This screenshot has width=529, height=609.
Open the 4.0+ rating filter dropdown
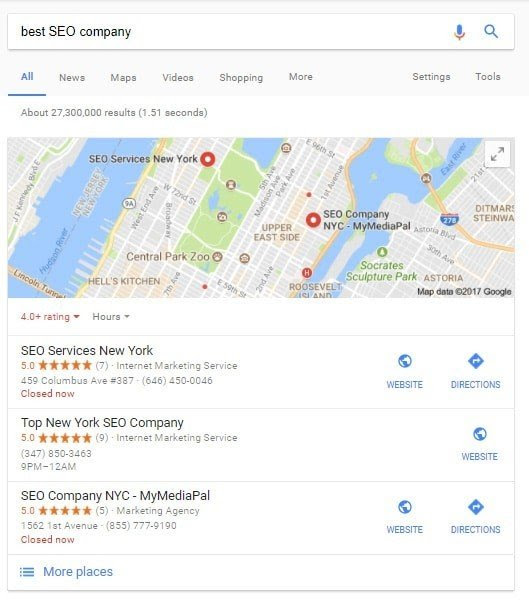coord(50,317)
